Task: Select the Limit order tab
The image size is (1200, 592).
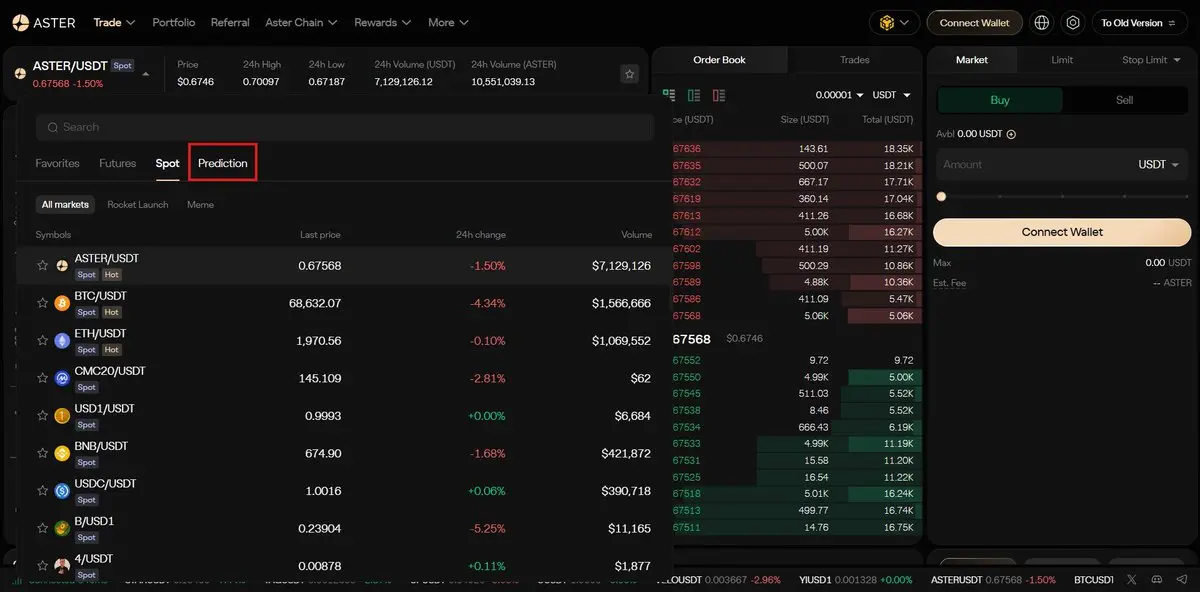Action: (1062, 60)
